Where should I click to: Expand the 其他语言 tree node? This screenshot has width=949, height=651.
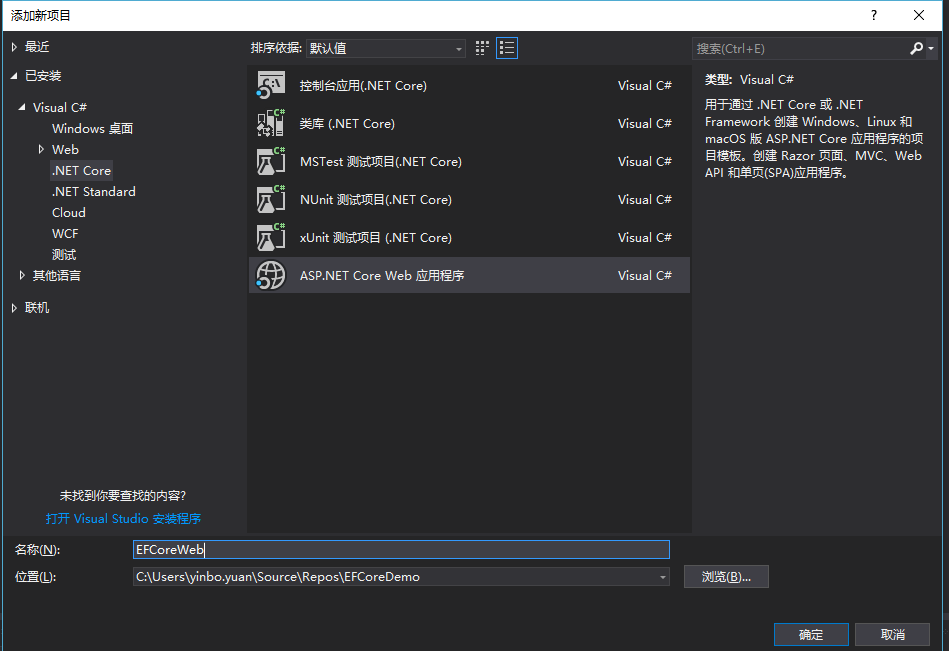22,275
